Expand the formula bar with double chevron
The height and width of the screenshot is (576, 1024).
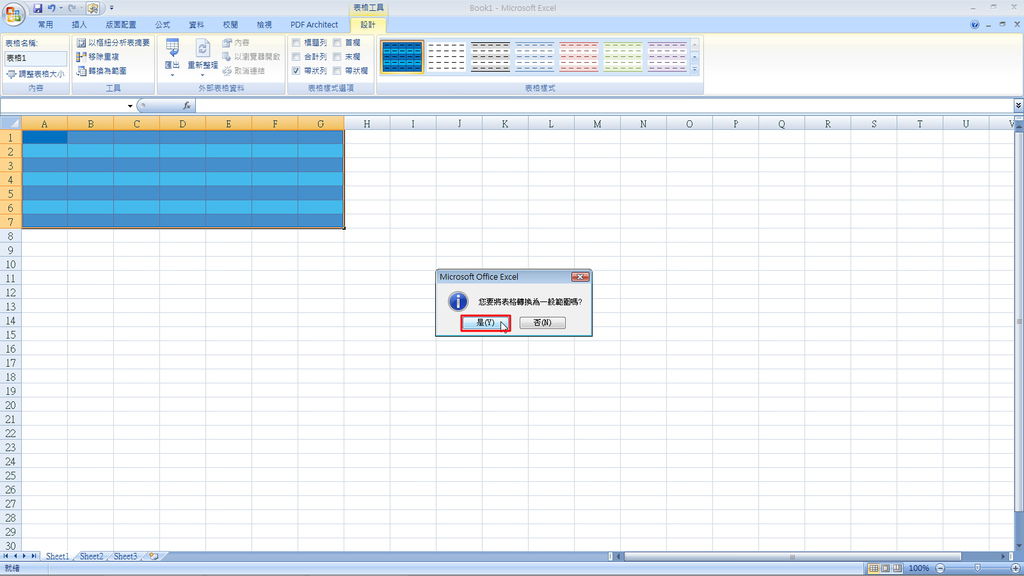(x=1018, y=106)
